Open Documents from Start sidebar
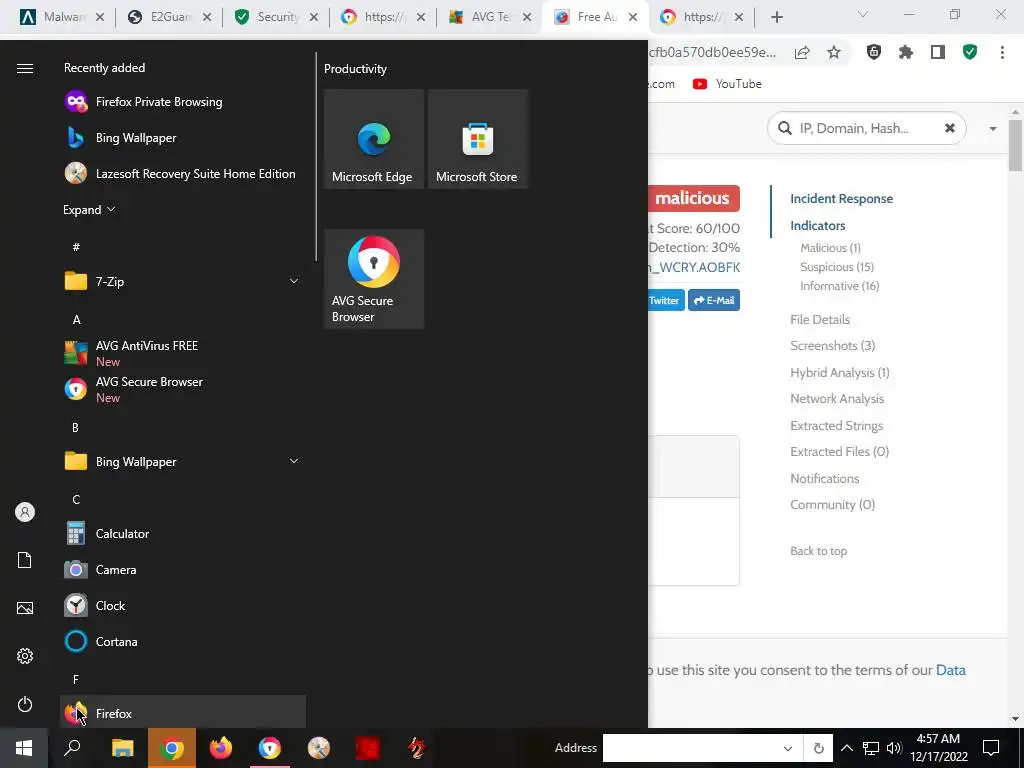The height and width of the screenshot is (768, 1024). (x=25, y=560)
